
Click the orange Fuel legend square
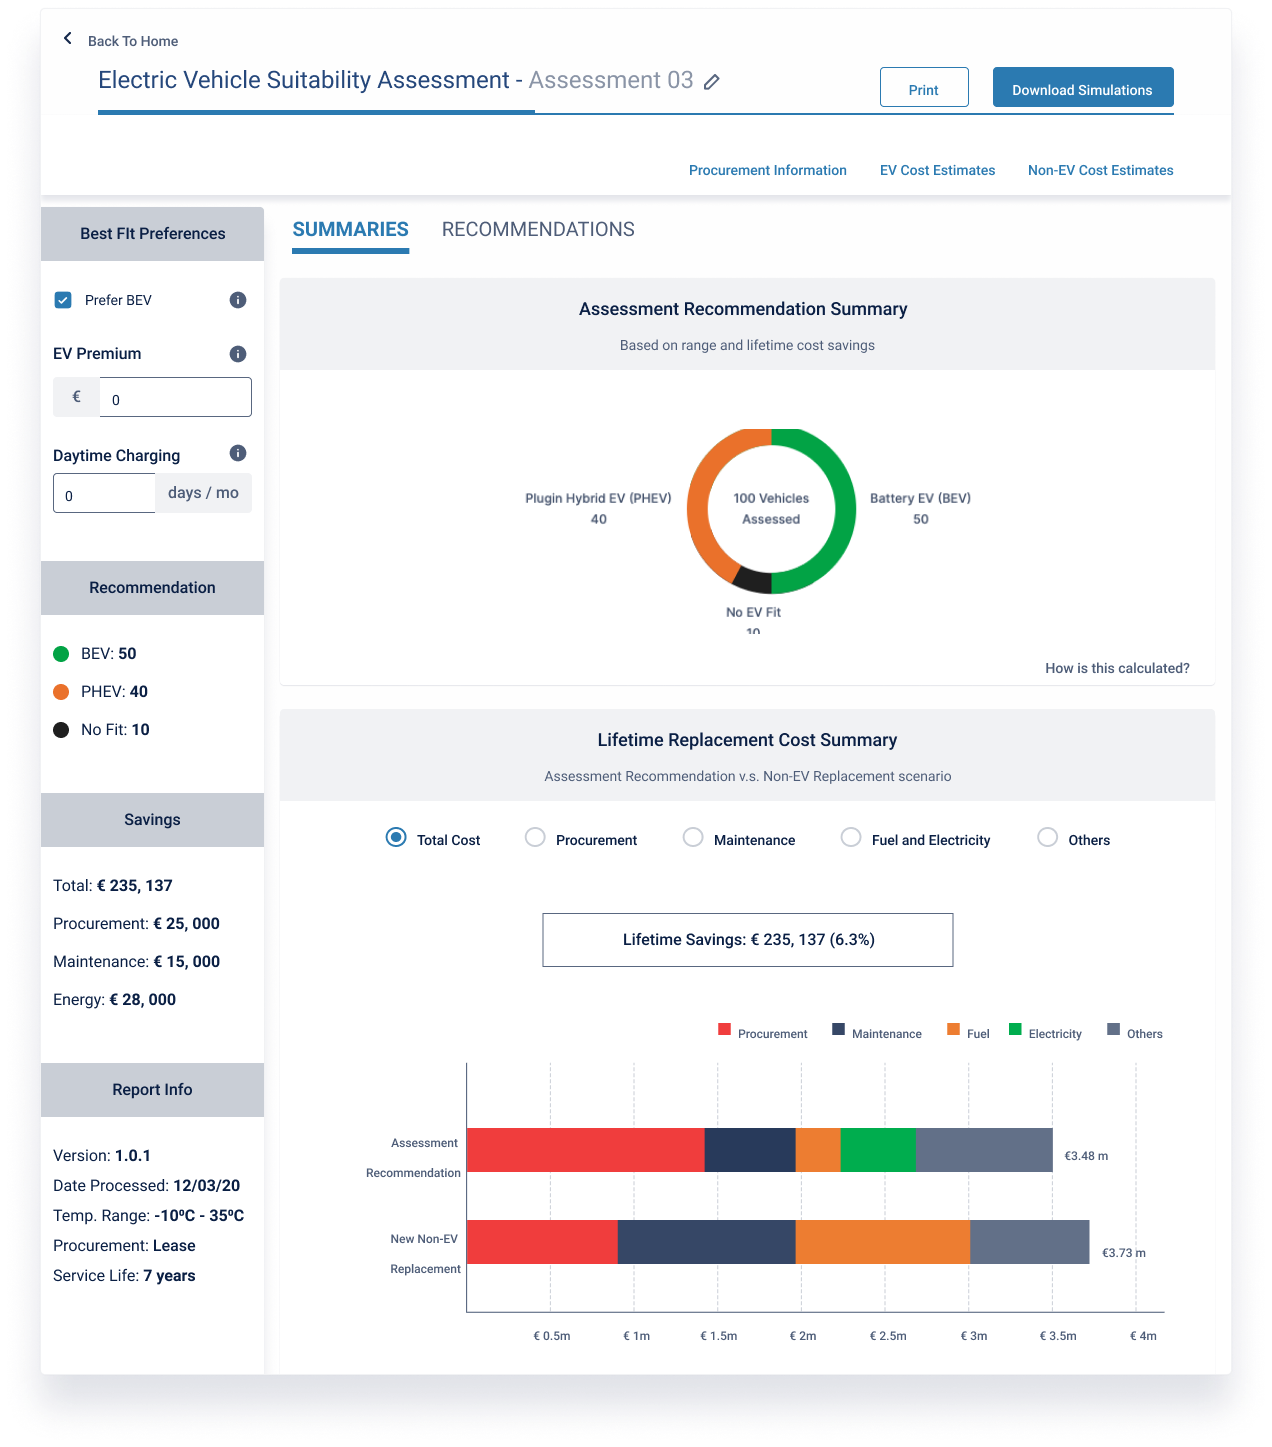953,1030
